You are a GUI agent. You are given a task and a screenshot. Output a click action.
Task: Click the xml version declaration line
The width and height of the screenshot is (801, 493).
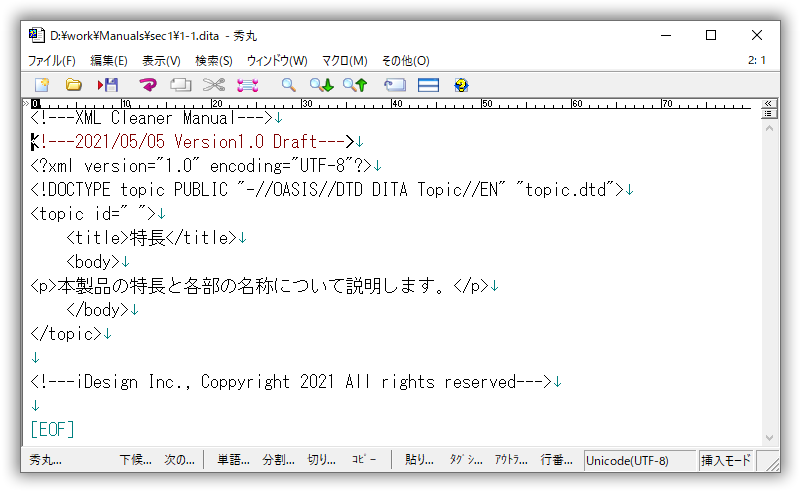201,166
